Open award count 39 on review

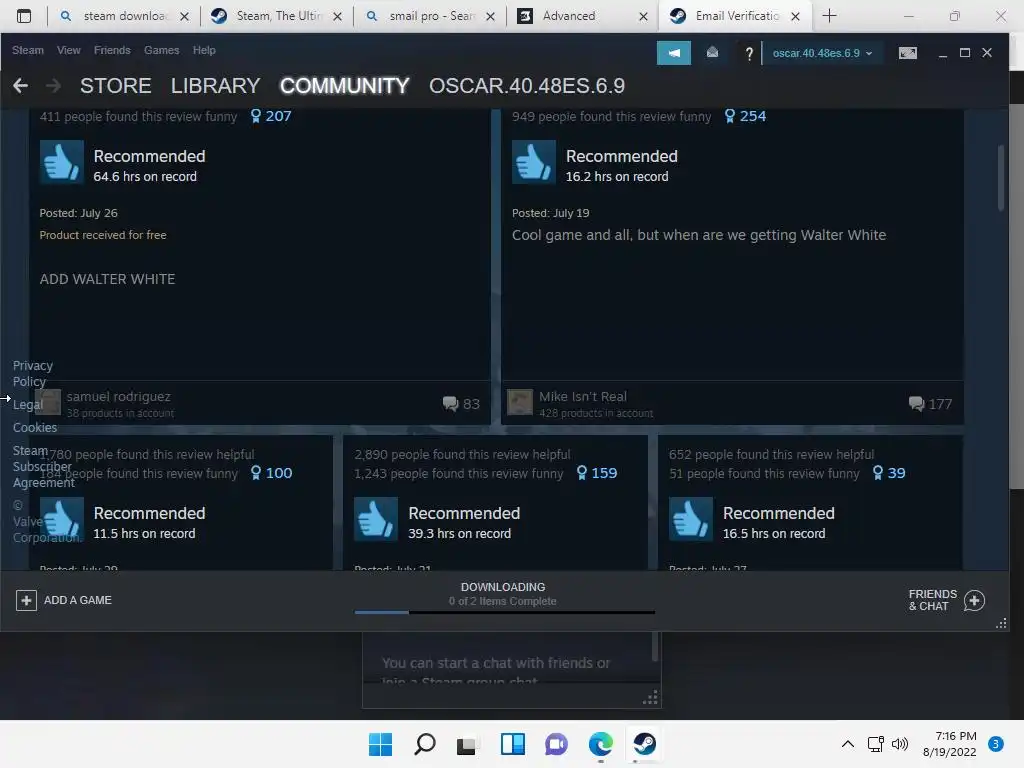(x=889, y=473)
